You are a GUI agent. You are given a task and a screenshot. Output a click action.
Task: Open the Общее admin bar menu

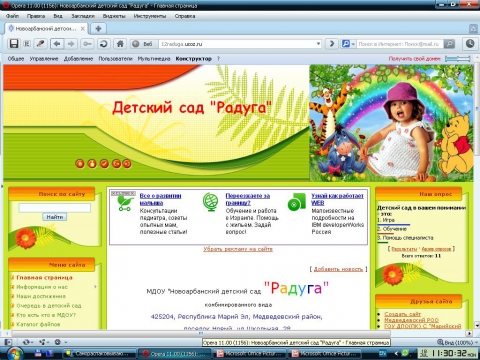(x=16, y=59)
